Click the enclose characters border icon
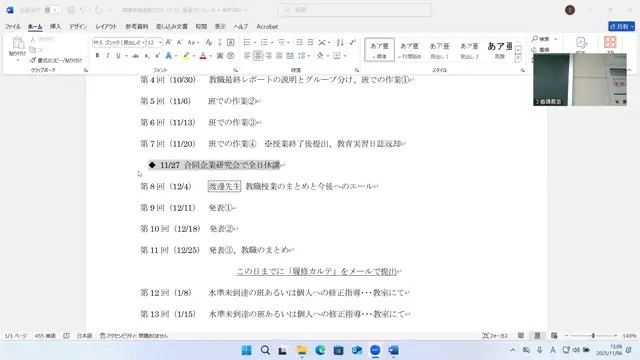This screenshot has width=640, height=360. (231, 42)
